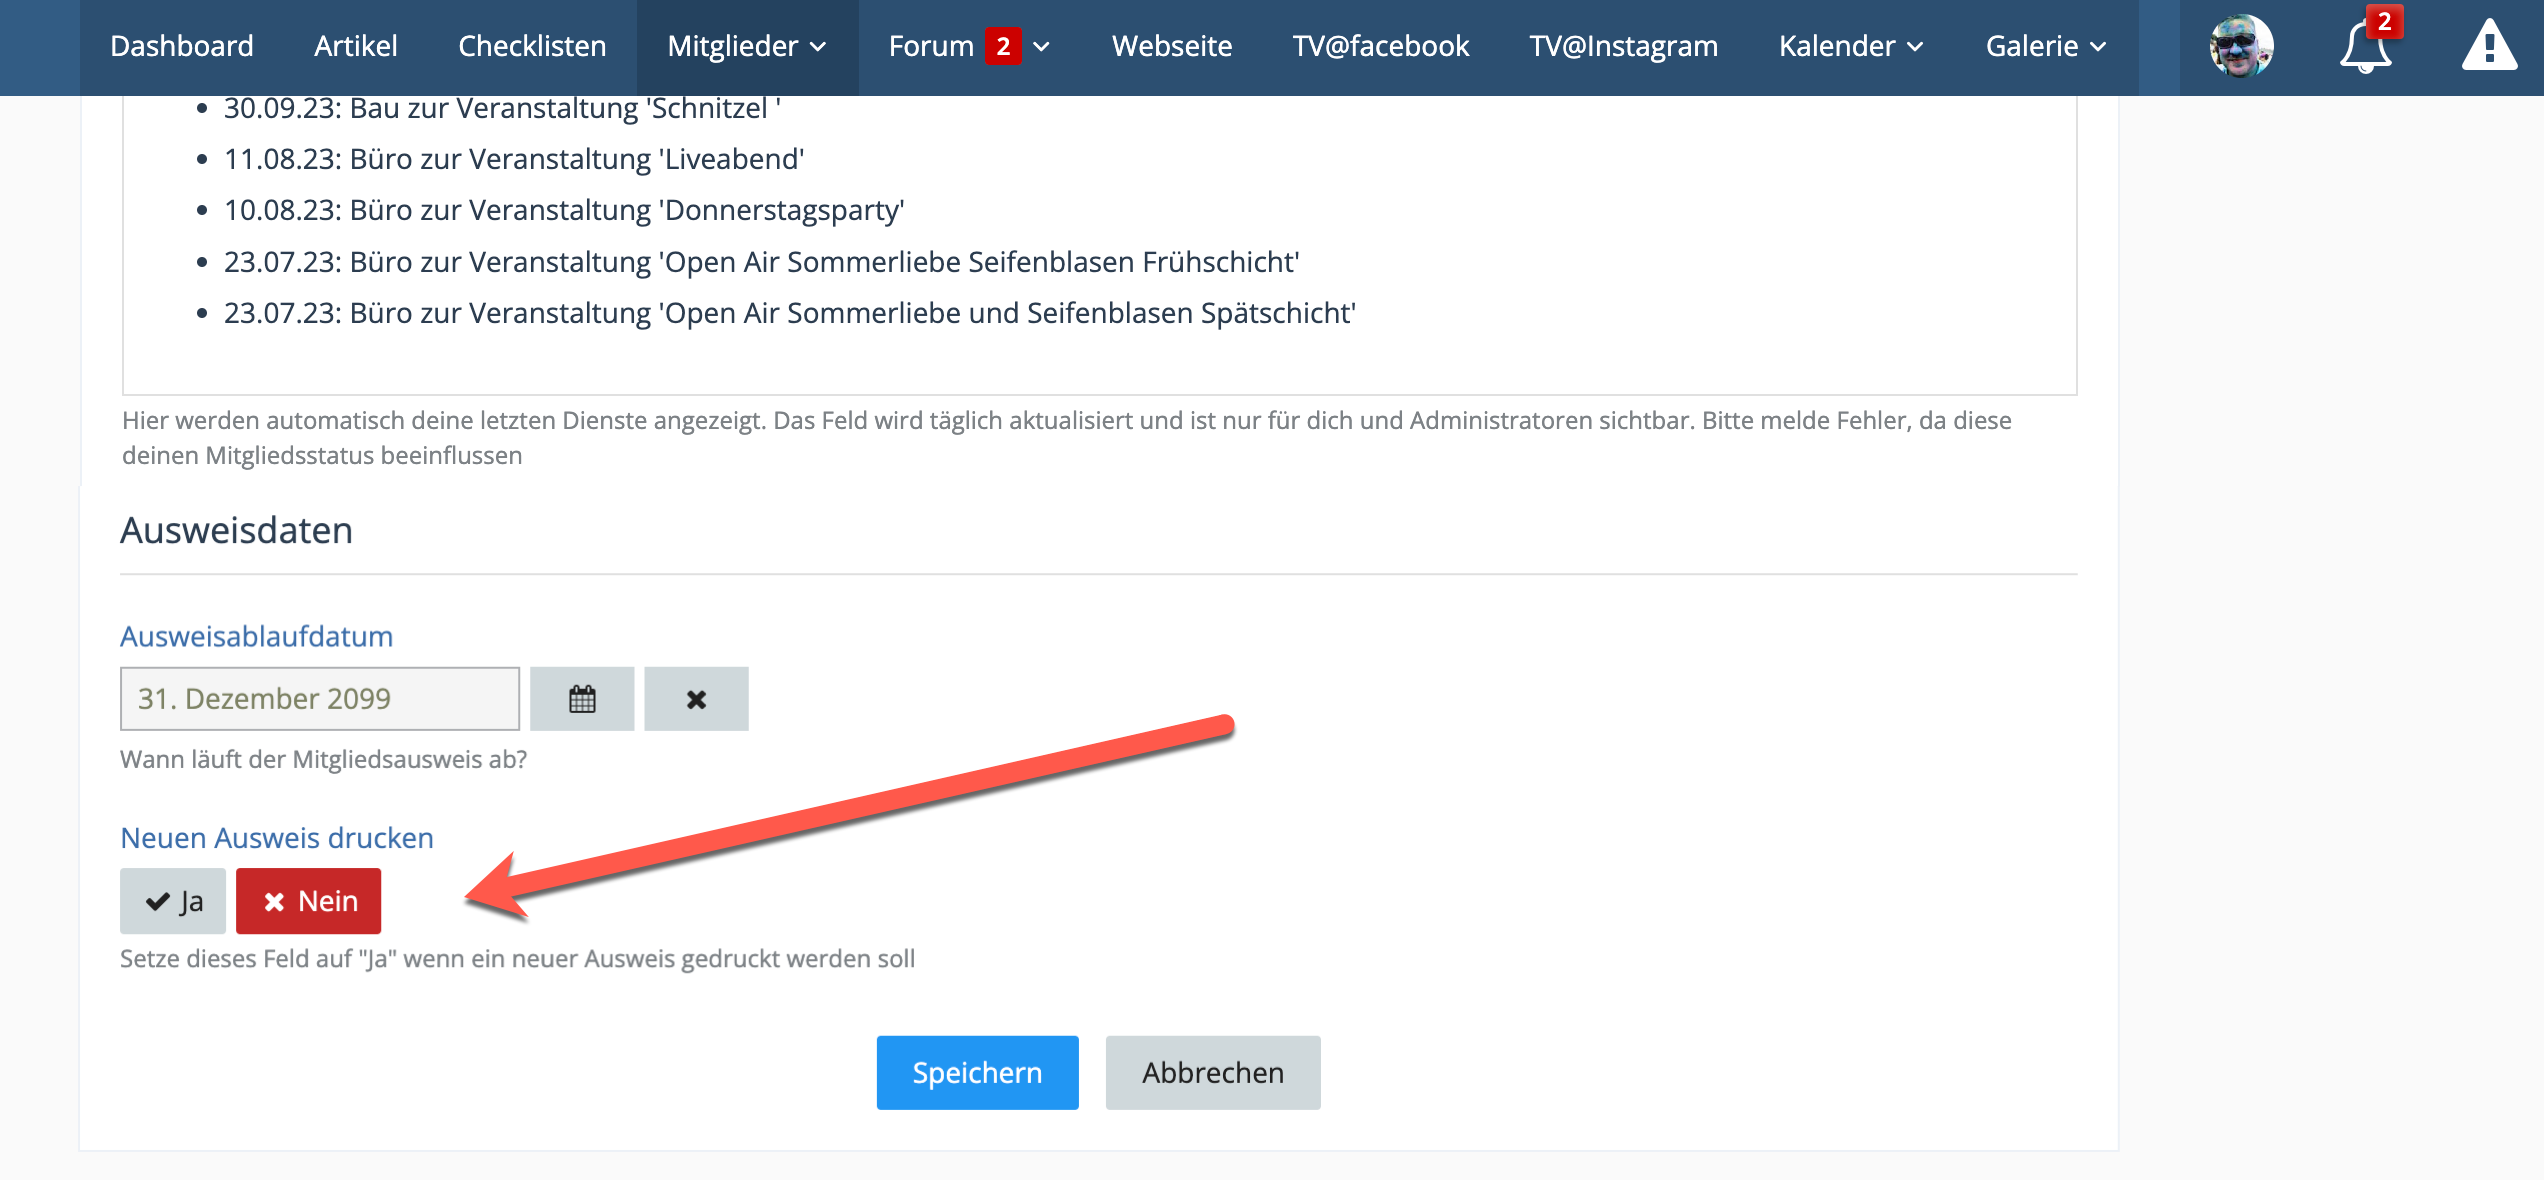The width and height of the screenshot is (2544, 1180).
Task: Open the user profile avatar
Action: point(2240,46)
